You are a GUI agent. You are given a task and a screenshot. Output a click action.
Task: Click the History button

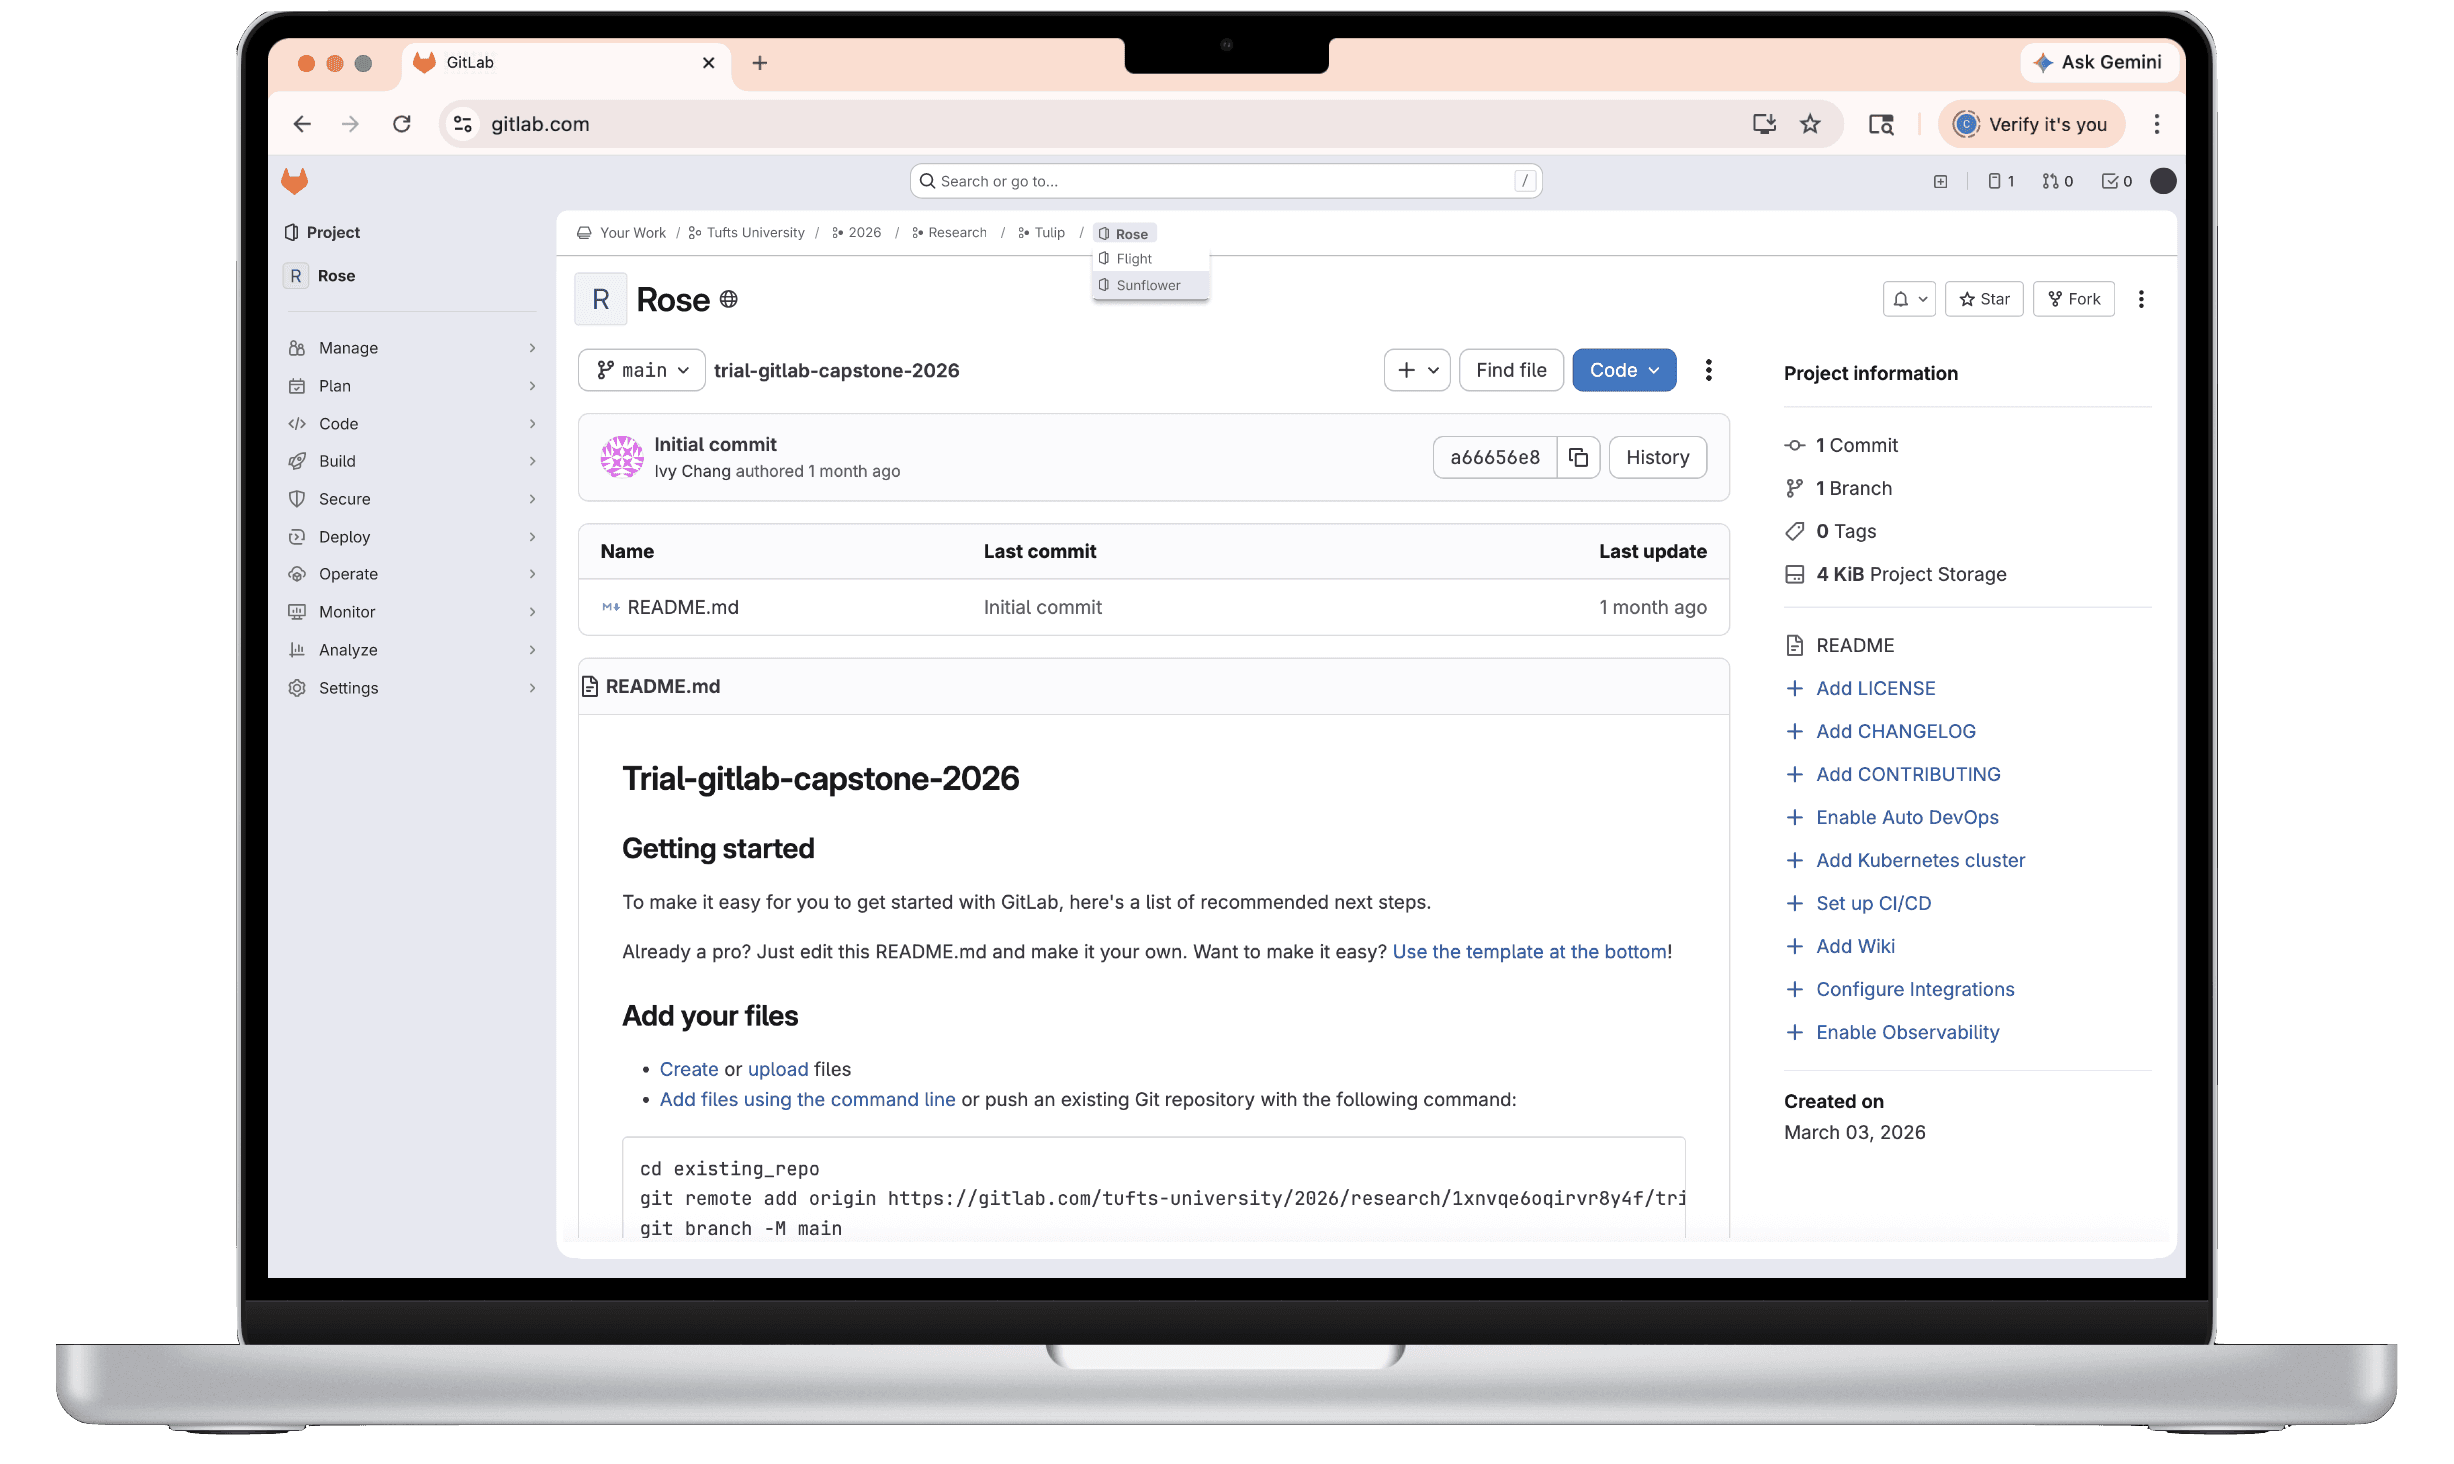[x=1657, y=457]
